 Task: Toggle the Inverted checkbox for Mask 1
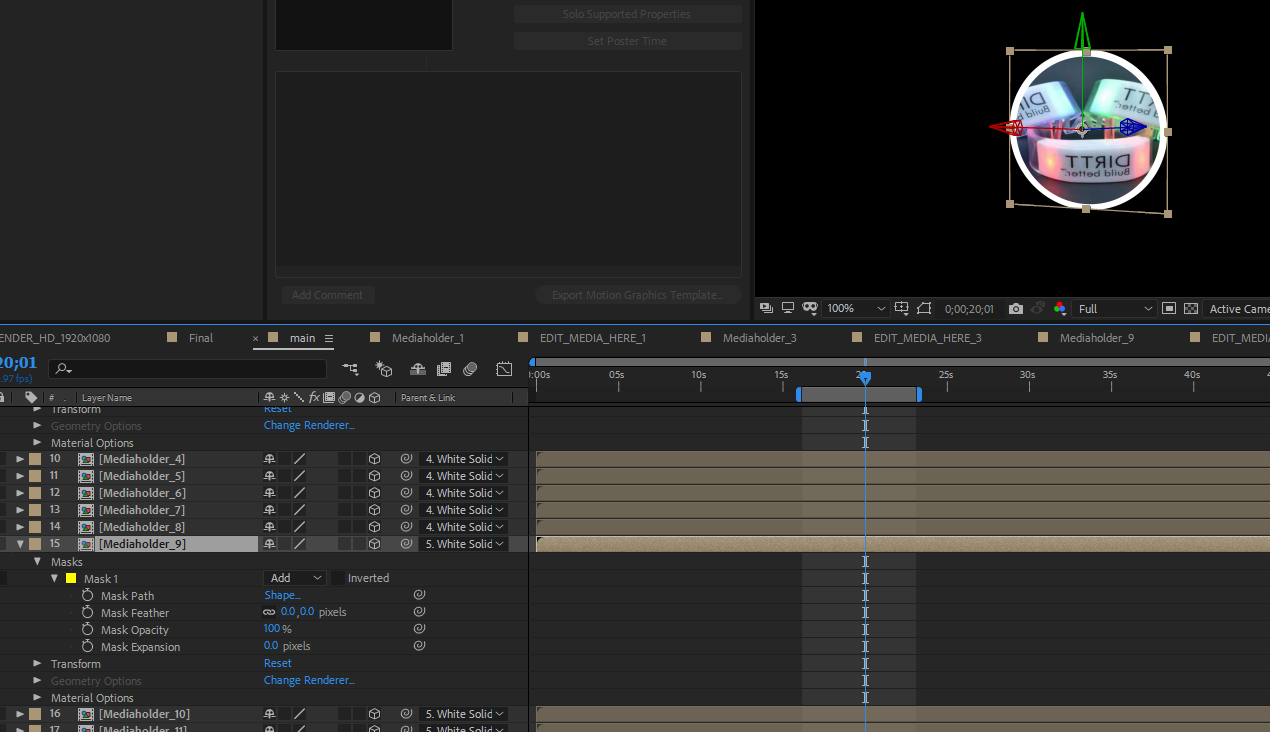338,578
